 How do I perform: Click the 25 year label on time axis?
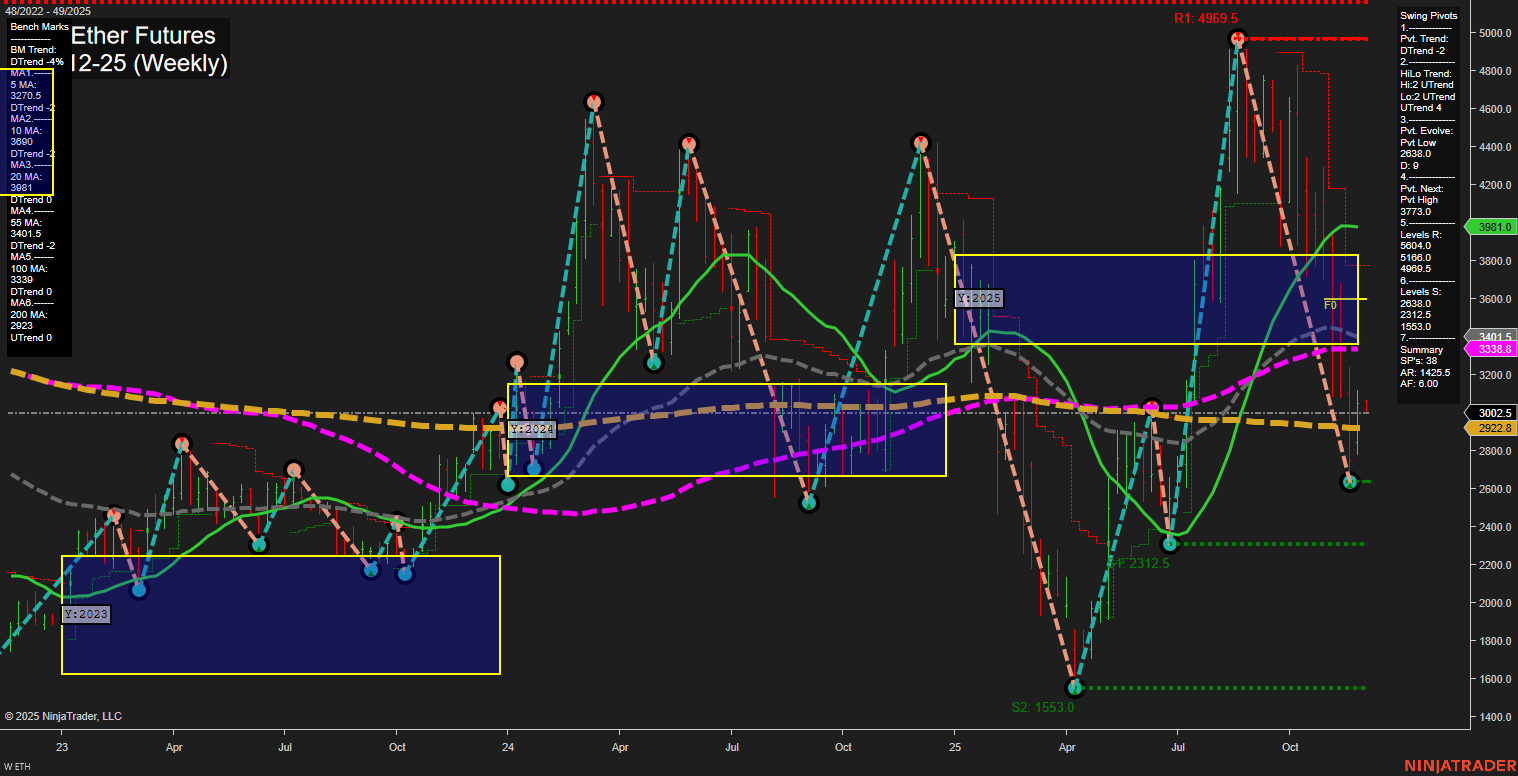point(955,747)
